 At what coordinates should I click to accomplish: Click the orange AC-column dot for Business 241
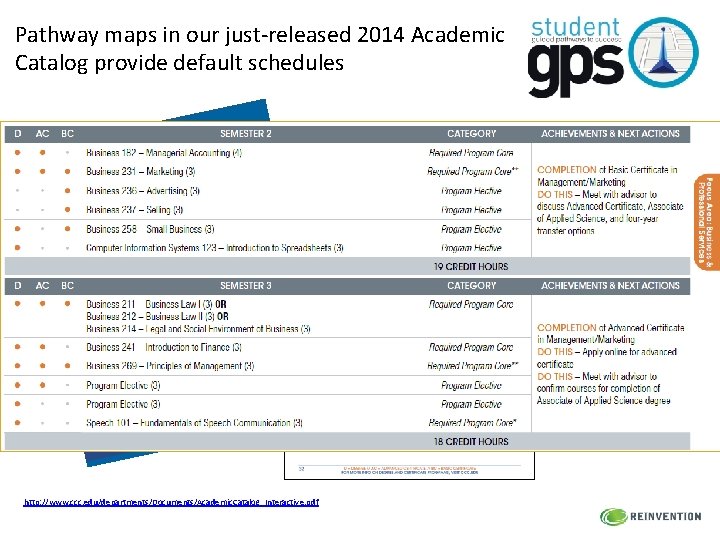click(42, 347)
